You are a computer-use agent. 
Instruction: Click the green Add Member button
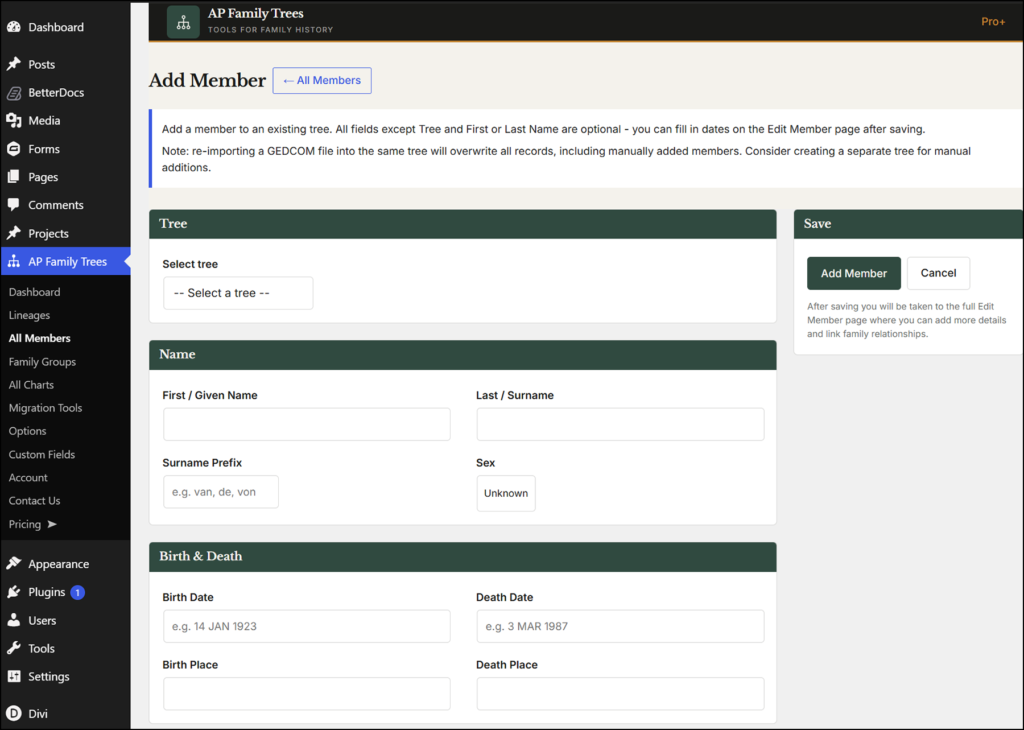(x=854, y=273)
